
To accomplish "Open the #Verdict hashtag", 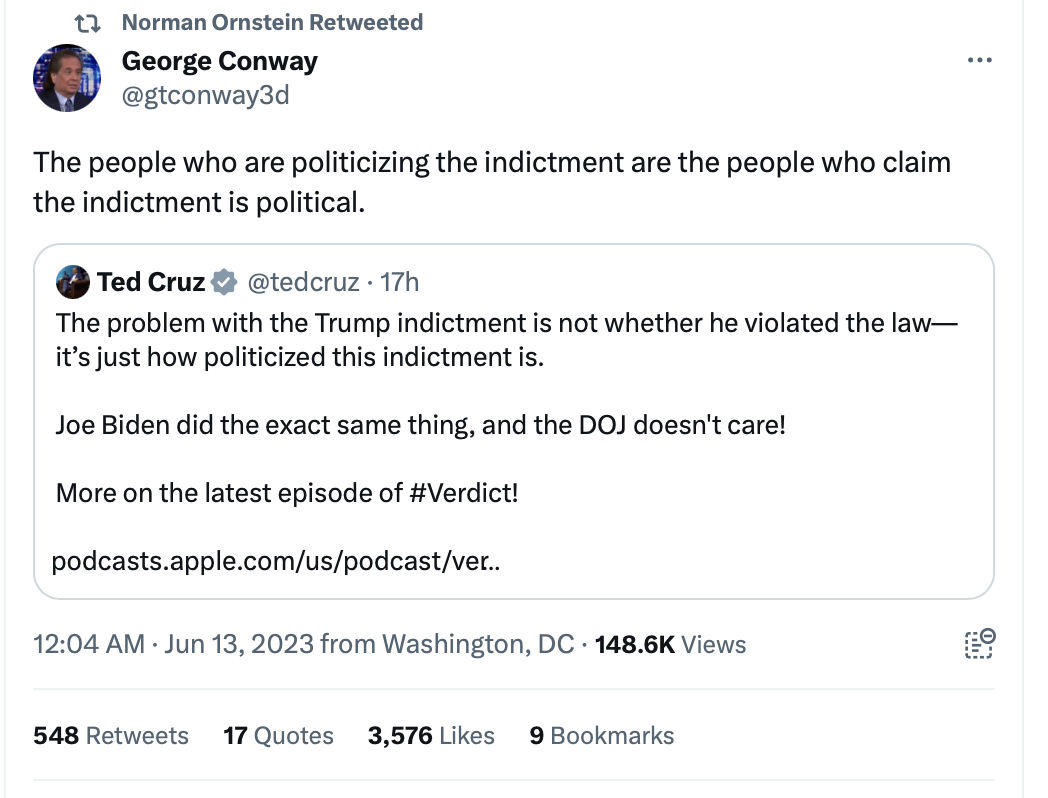I will (x=465, y=492).
